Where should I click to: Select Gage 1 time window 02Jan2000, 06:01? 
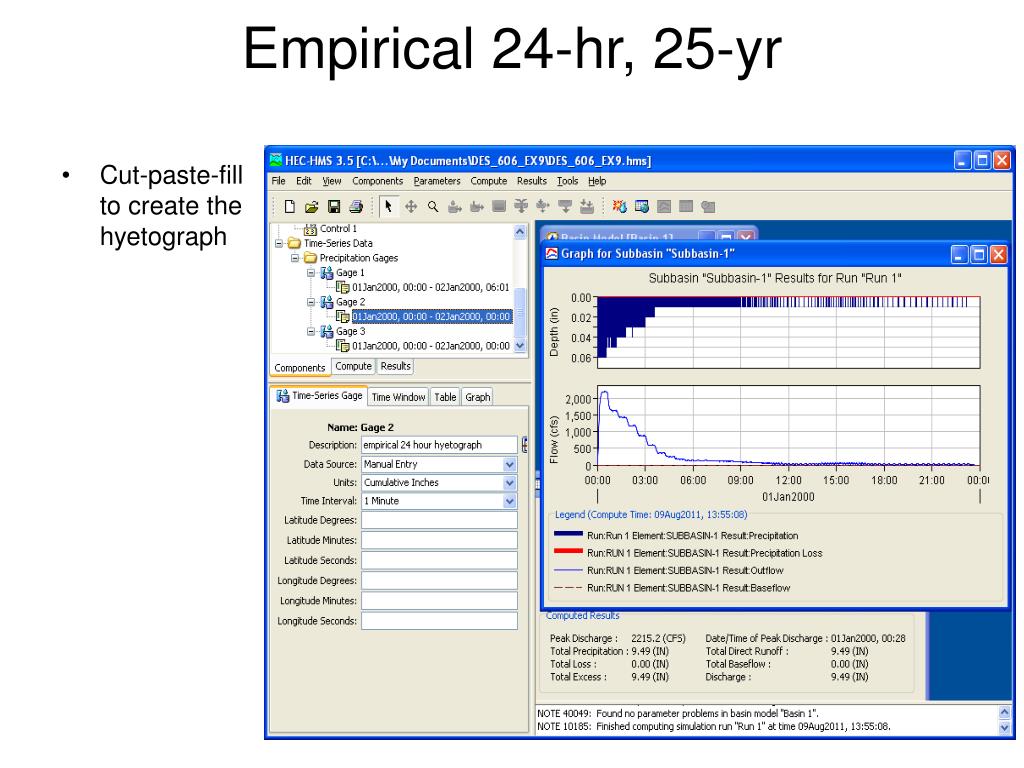[430, 287]
